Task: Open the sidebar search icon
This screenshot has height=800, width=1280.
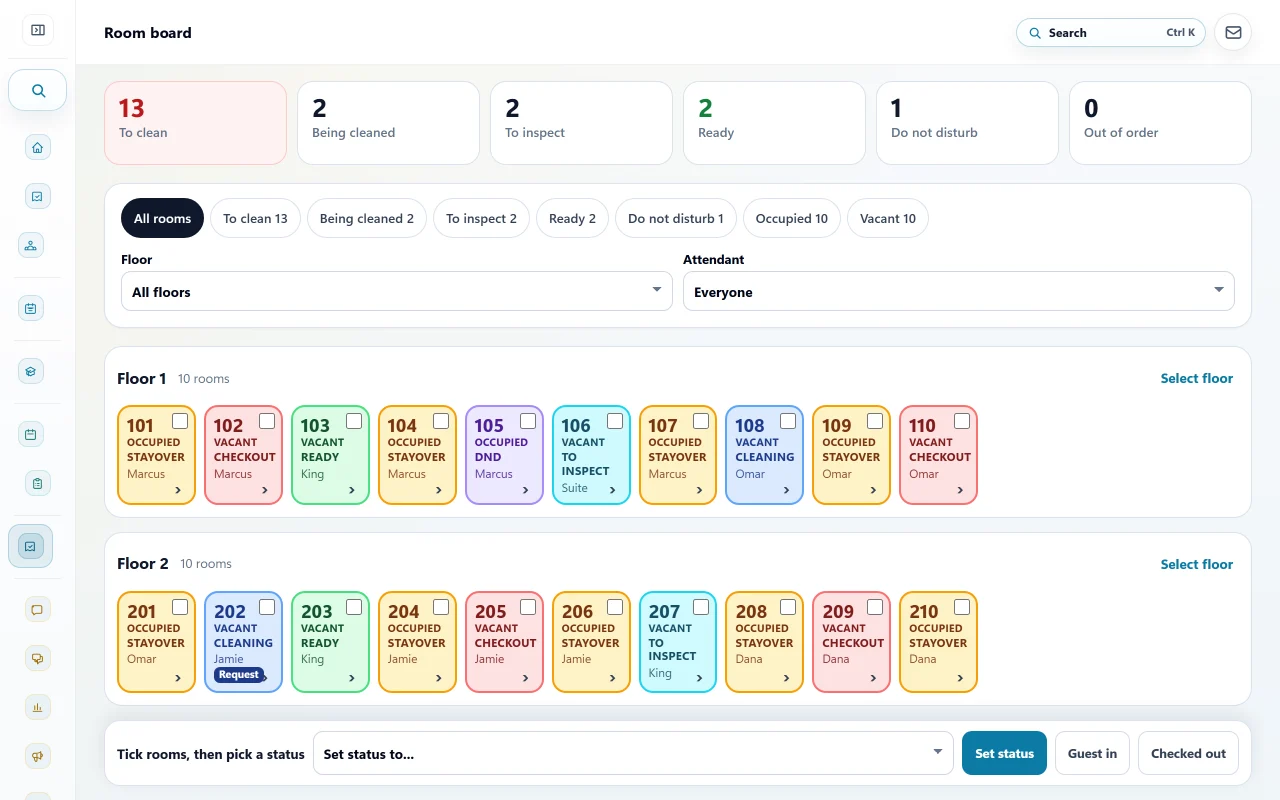Action: [x=38, y=90]
